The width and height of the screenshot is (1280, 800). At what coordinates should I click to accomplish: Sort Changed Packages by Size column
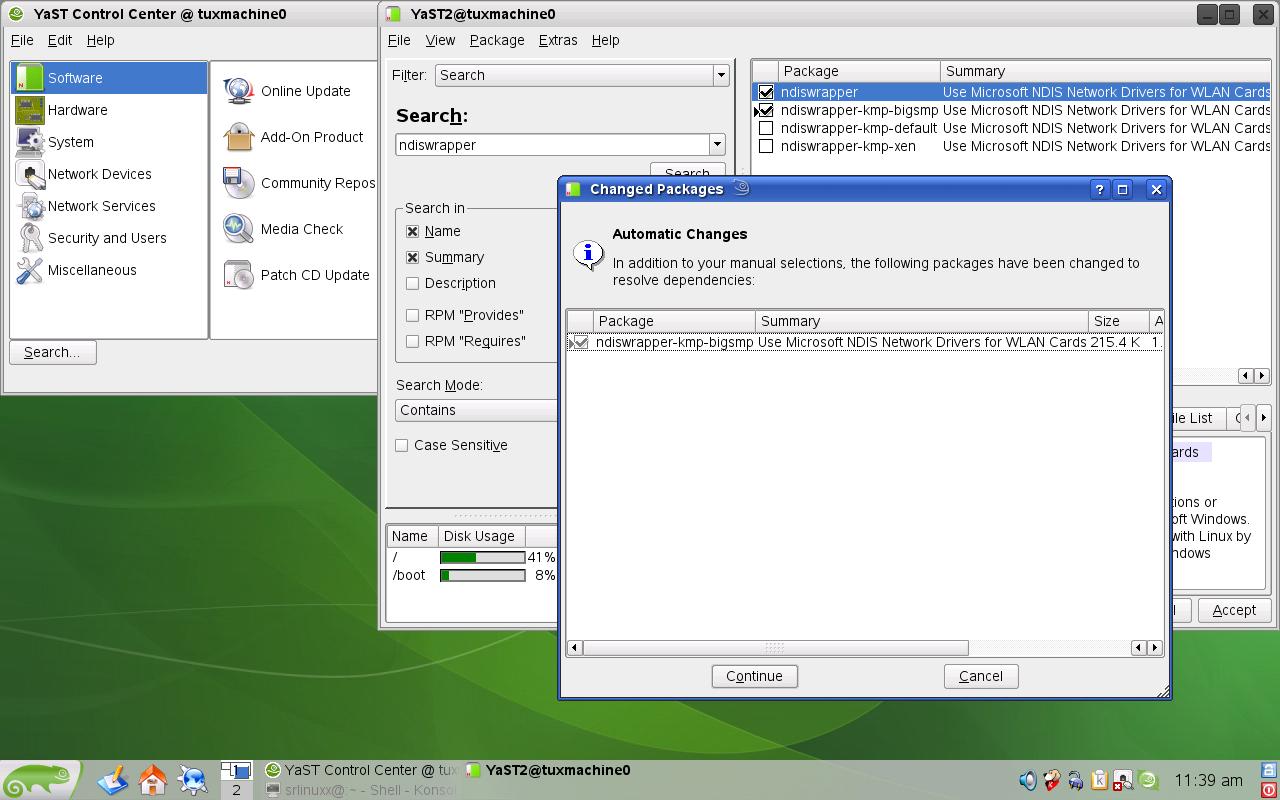[x=1118, y=321]
